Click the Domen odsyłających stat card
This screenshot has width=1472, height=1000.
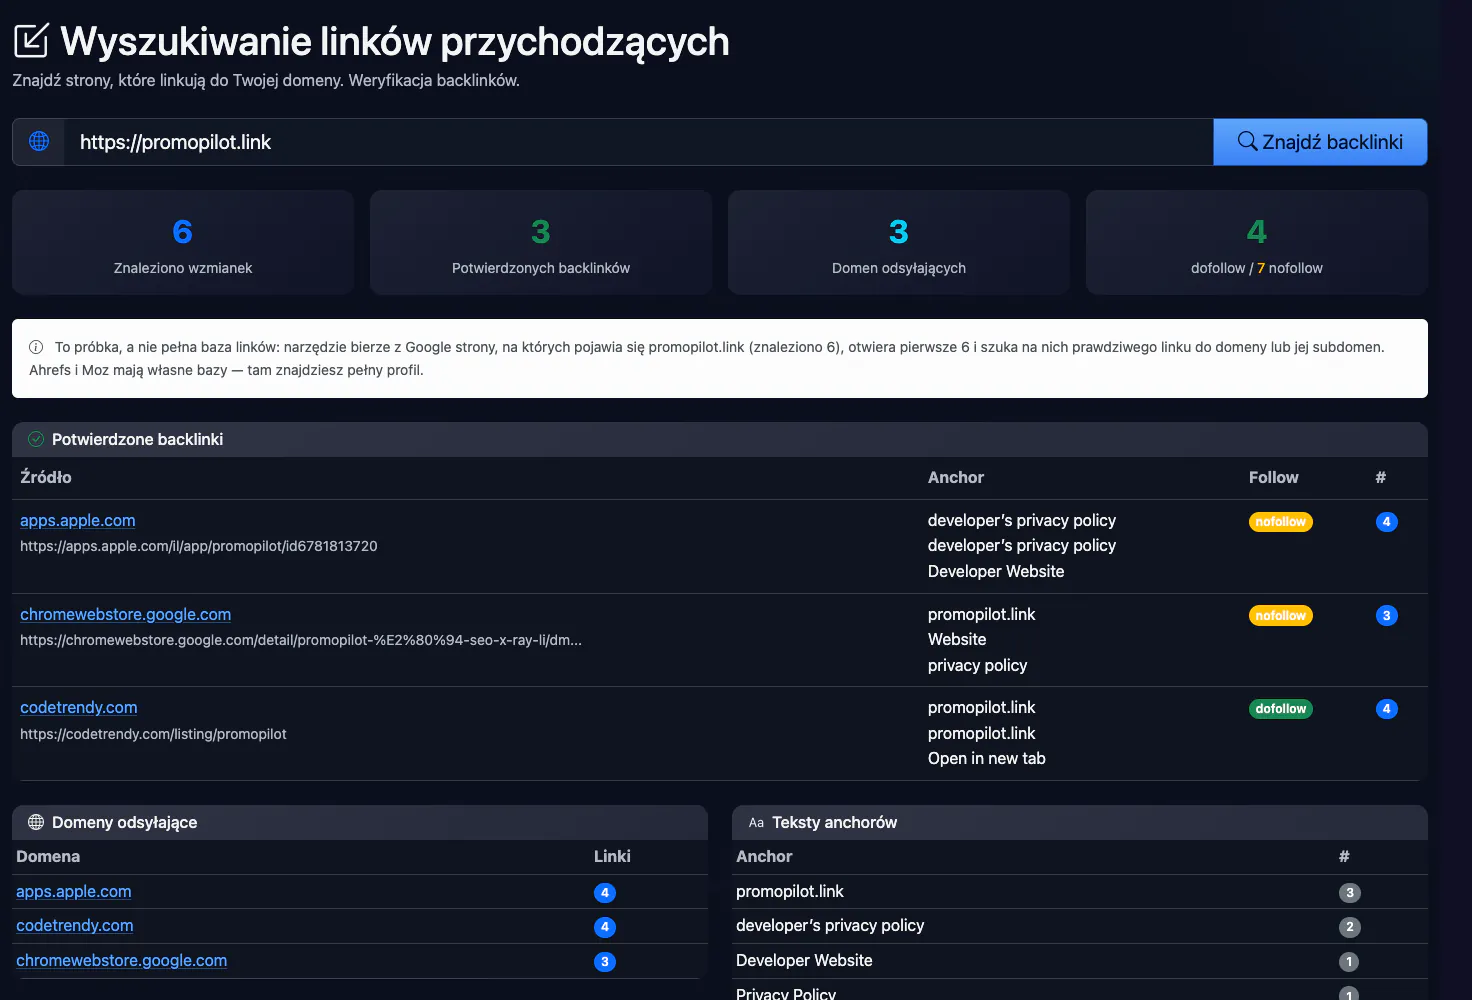(899, 243)
